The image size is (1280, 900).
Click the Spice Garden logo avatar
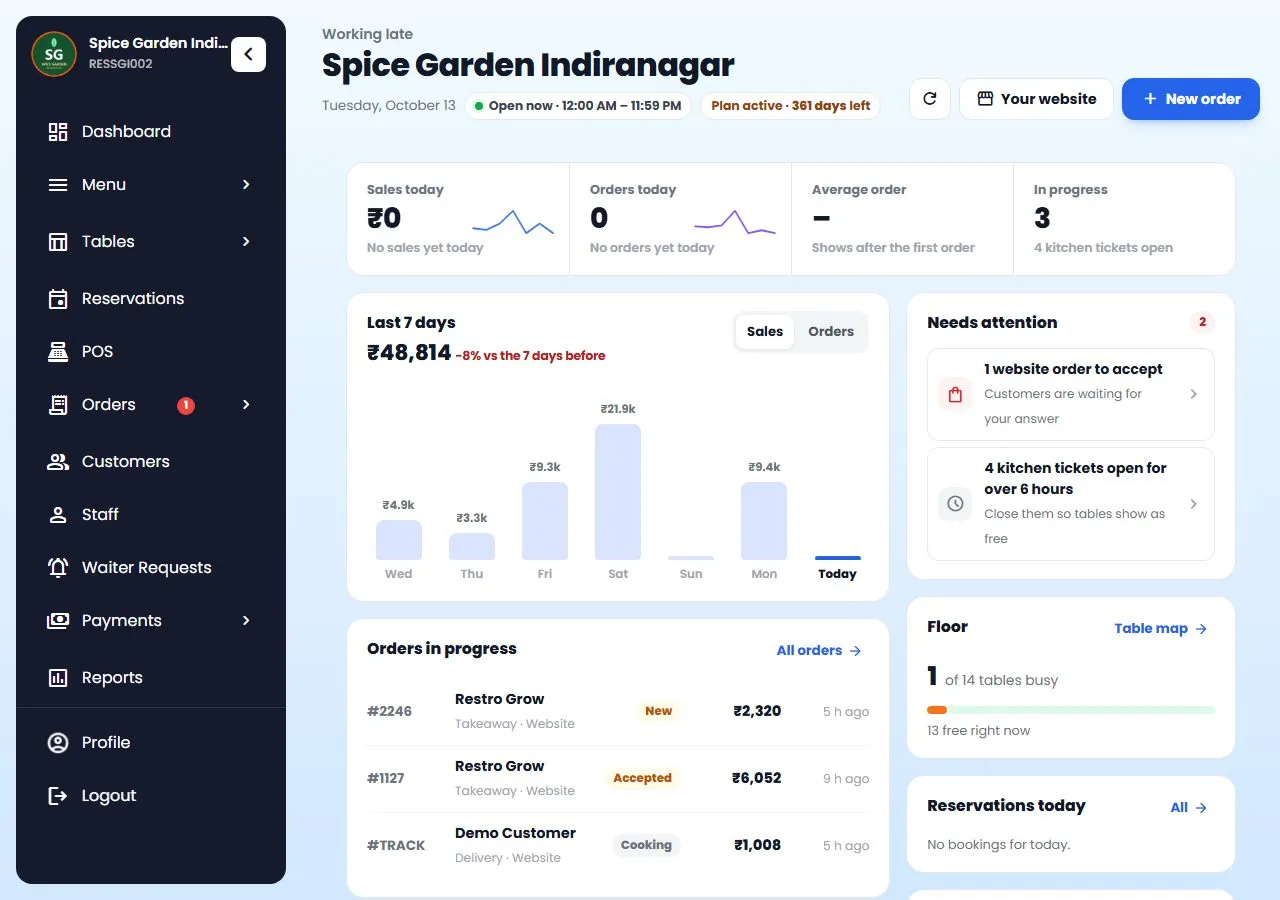point(54,54)
